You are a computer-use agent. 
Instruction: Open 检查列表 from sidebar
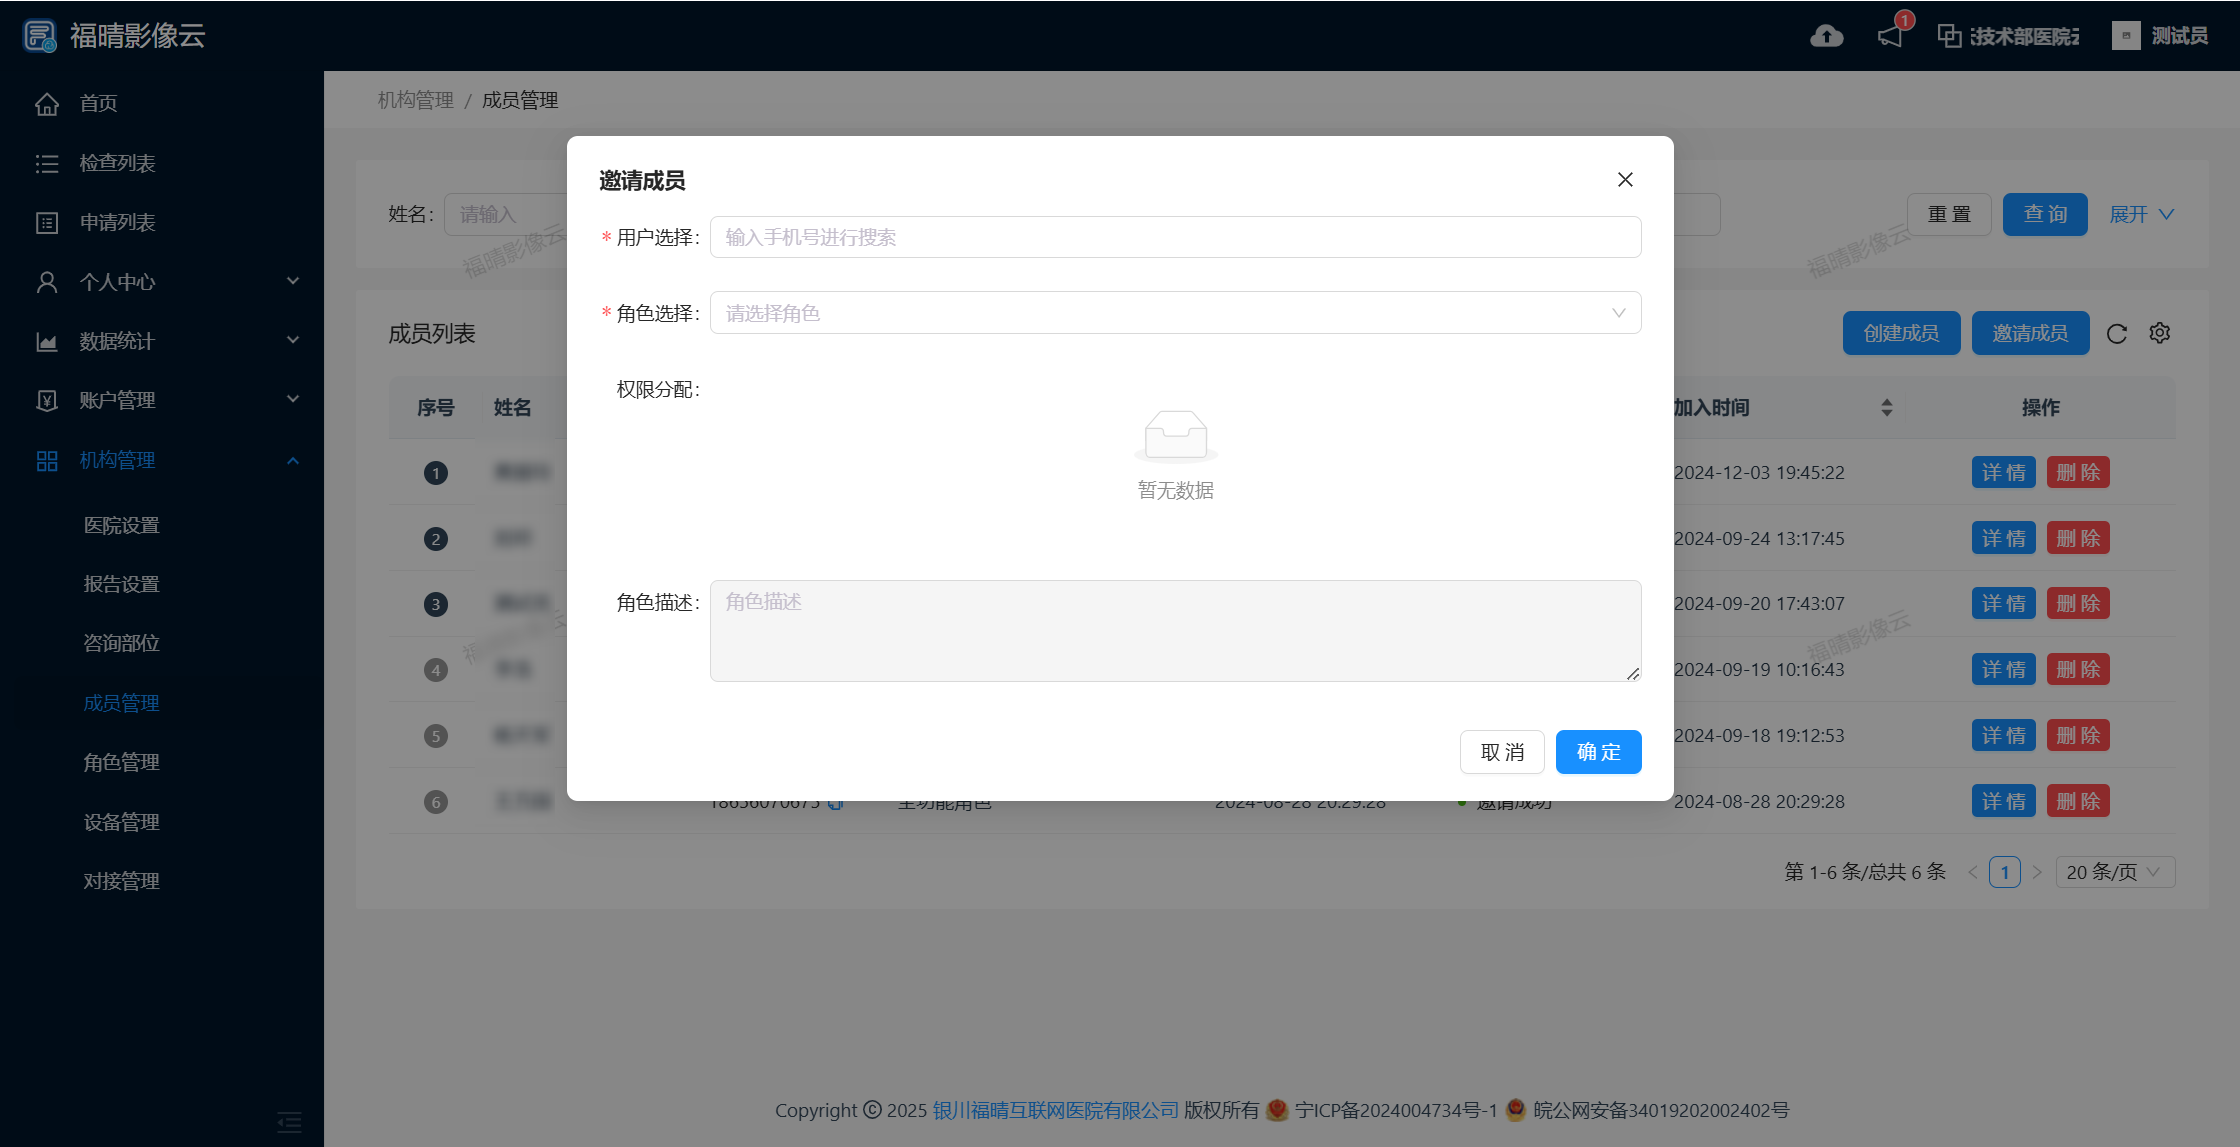point(117,163)
